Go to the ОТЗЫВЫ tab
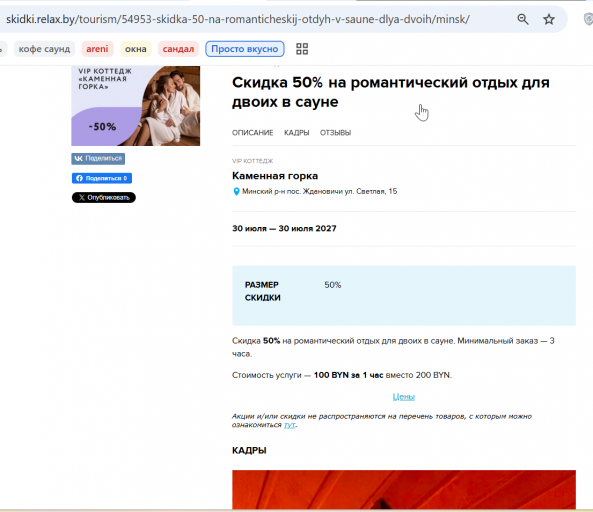This screenshot has width=593, height=512. point(335,133)
